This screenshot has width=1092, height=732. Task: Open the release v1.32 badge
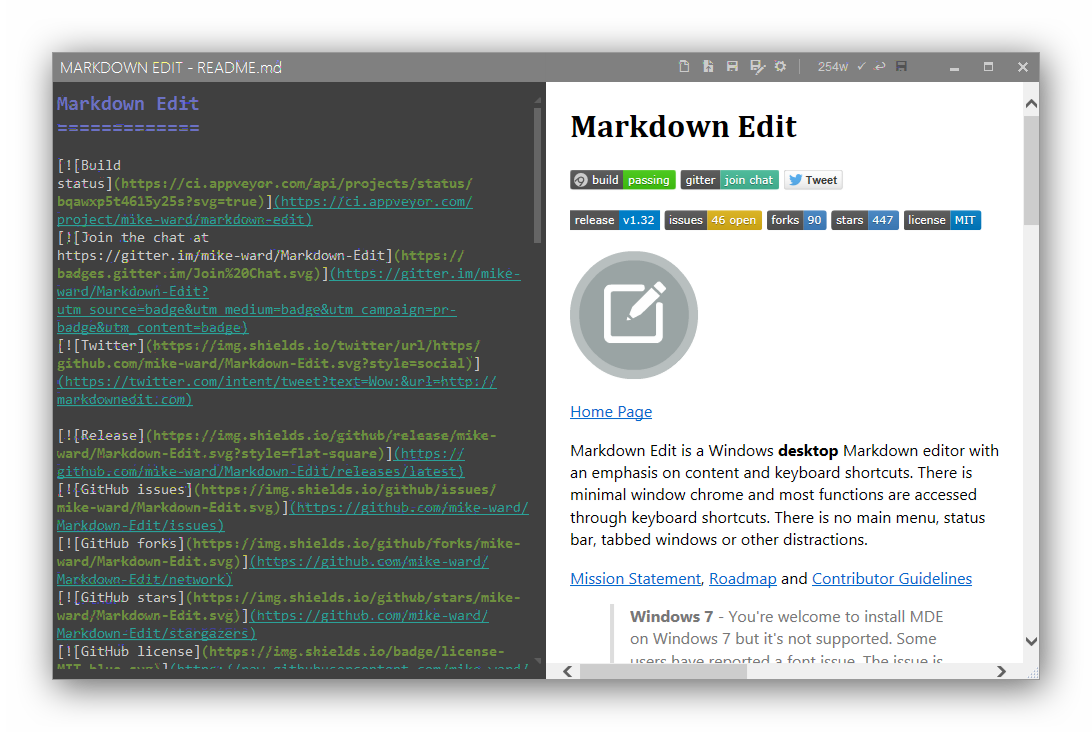coord(615,220)
